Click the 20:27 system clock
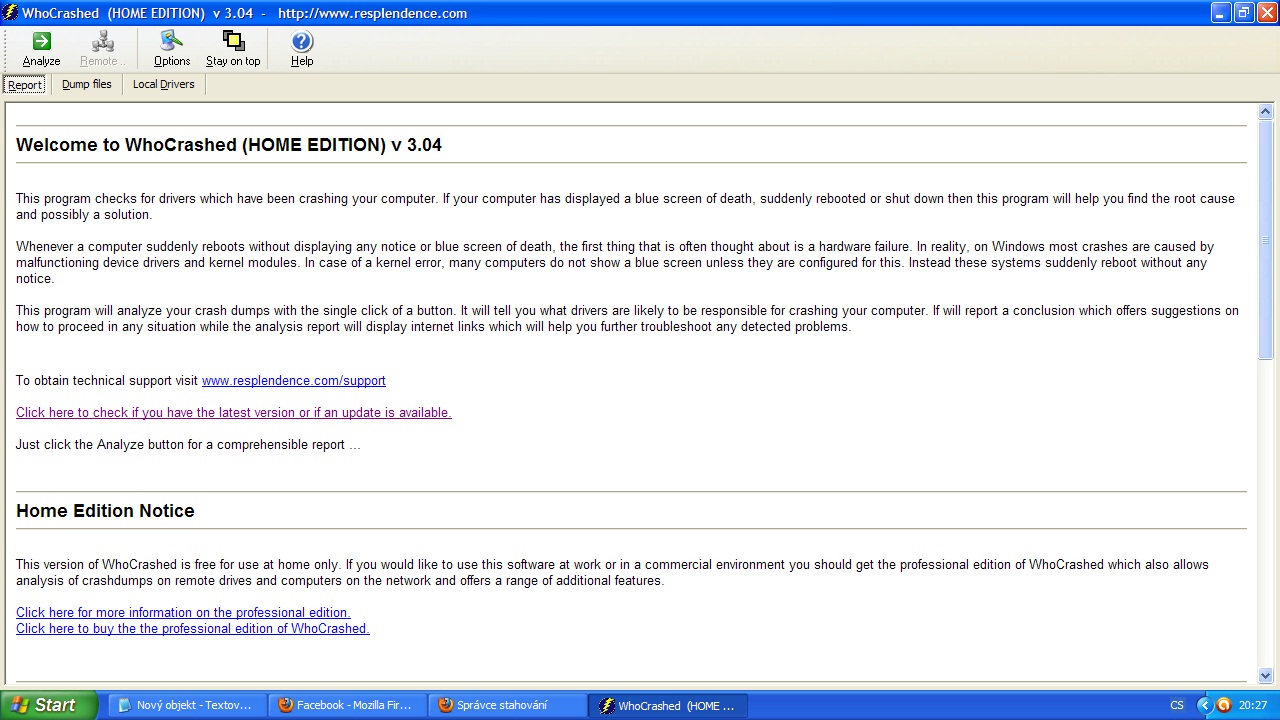Viewport: 1280px width, 720px height. 1253,705
